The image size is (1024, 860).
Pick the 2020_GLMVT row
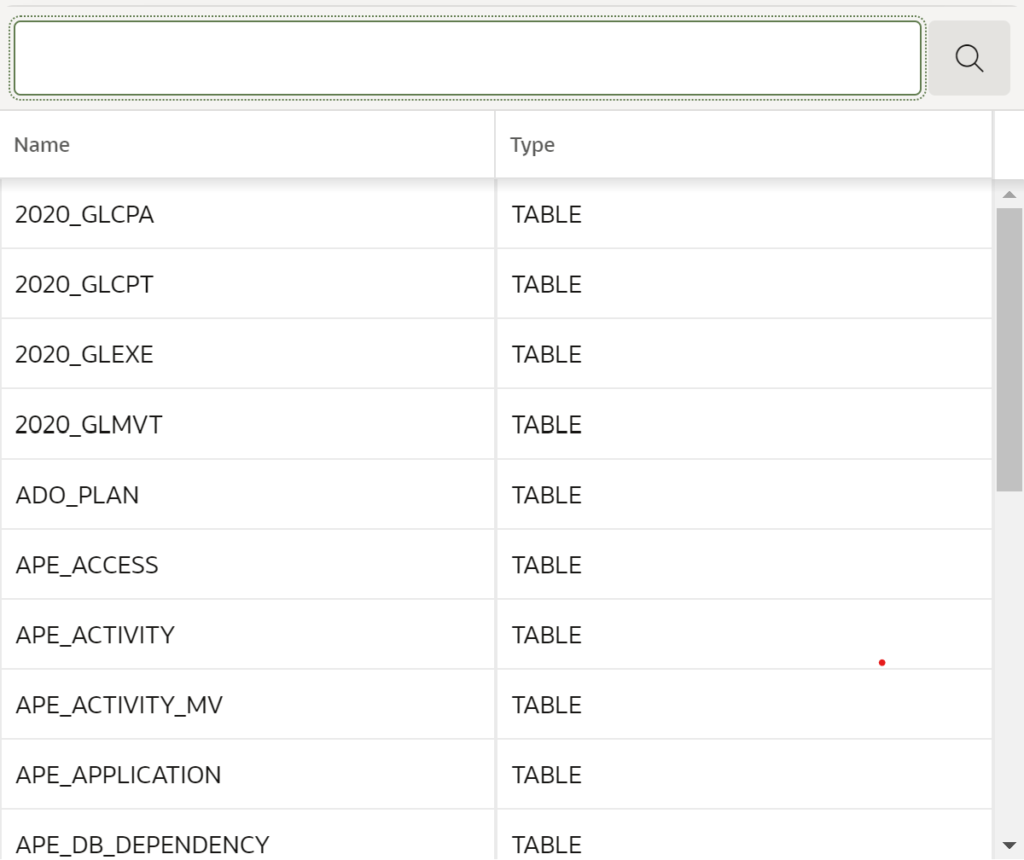click(x=496, y=424)
